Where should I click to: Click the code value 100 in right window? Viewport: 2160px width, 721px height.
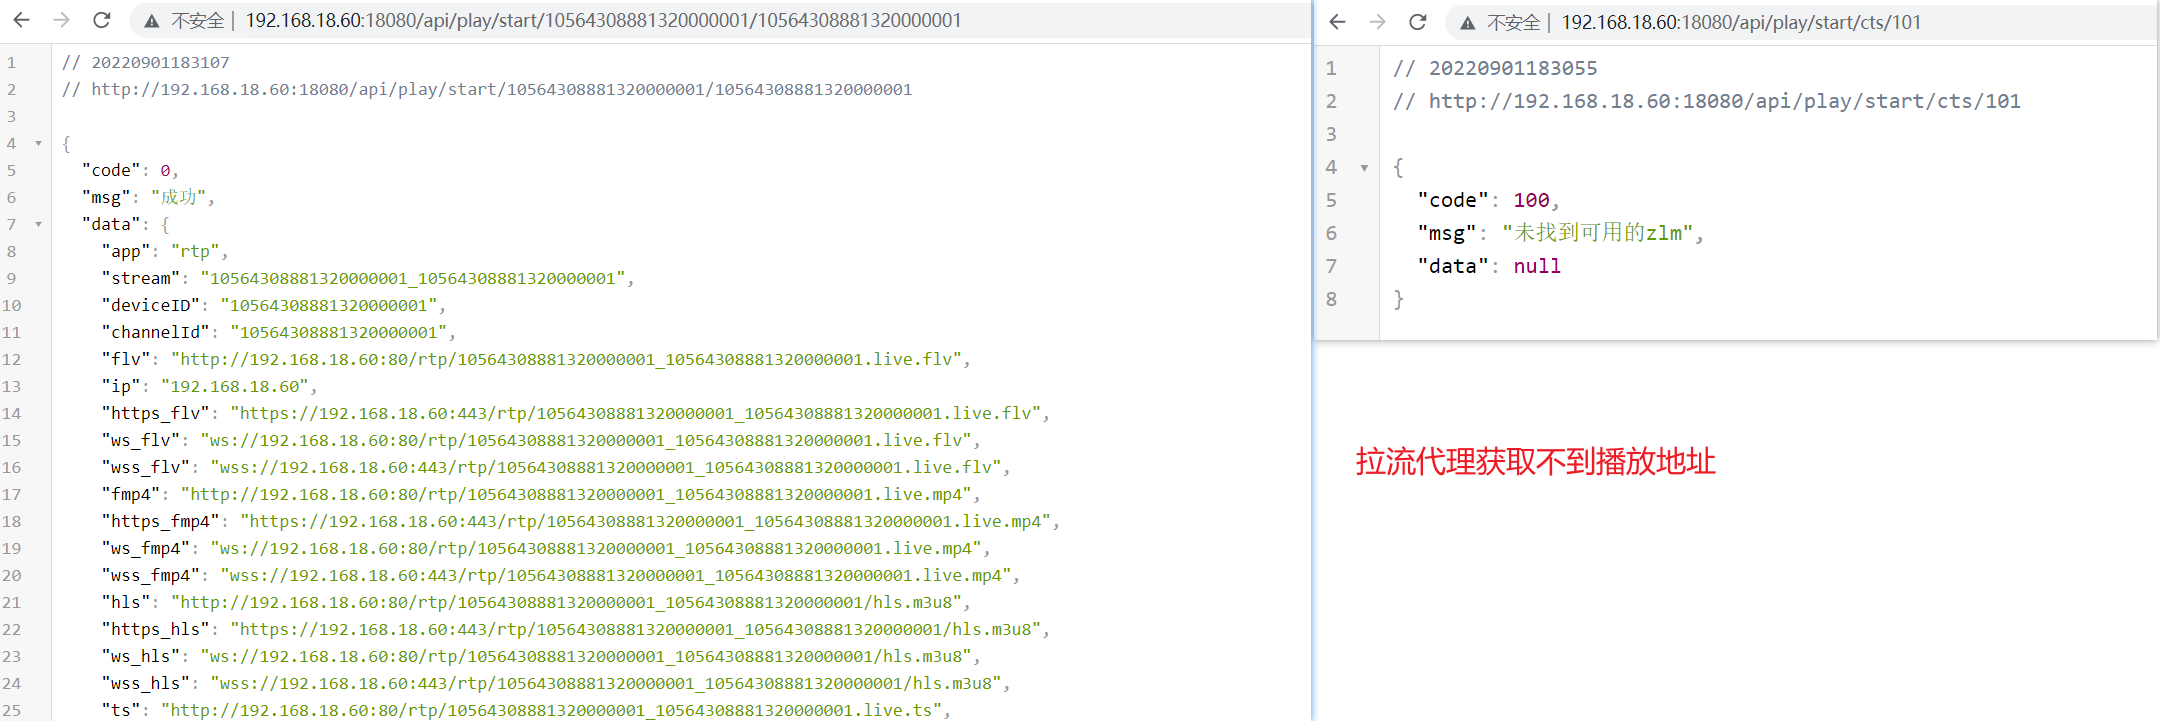tap(1531, 200)
